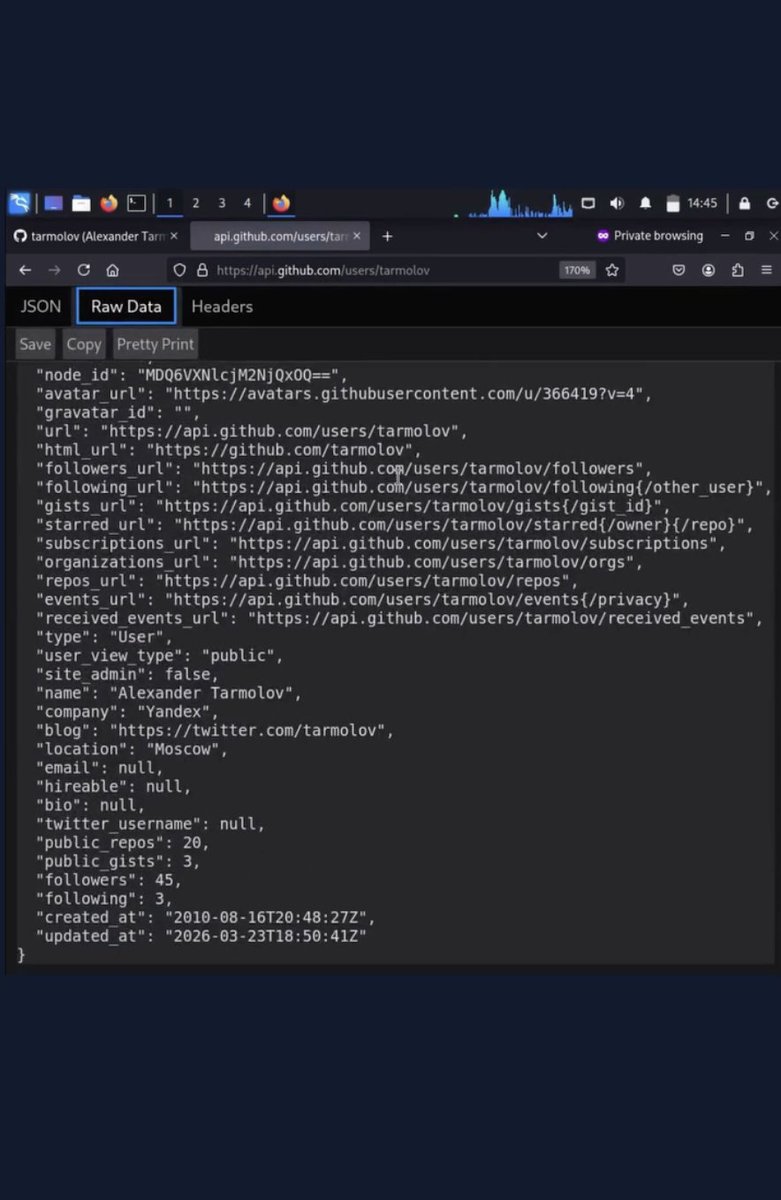The height and width of the screenshot is (1200, 781).
Task: Open the file manager taskbar icon
Action: [x=81, y=203]
